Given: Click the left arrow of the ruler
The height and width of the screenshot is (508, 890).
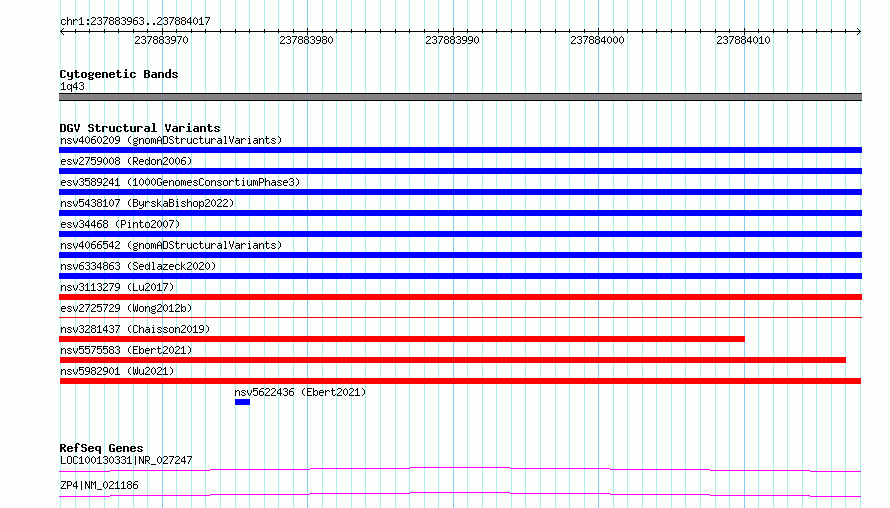Looking at the screenshot, I should coord(62,32).
